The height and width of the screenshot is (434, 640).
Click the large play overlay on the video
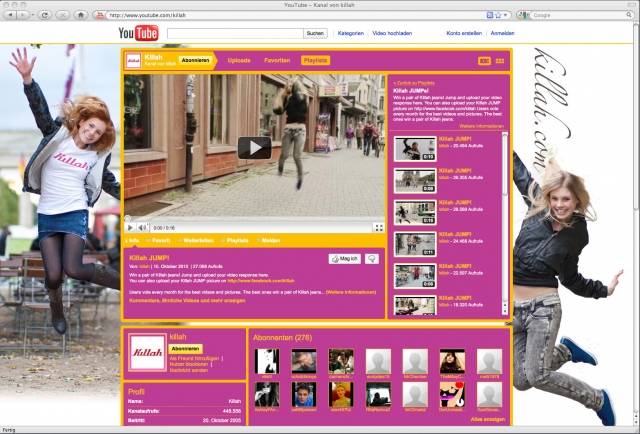(x=254, y=147)
